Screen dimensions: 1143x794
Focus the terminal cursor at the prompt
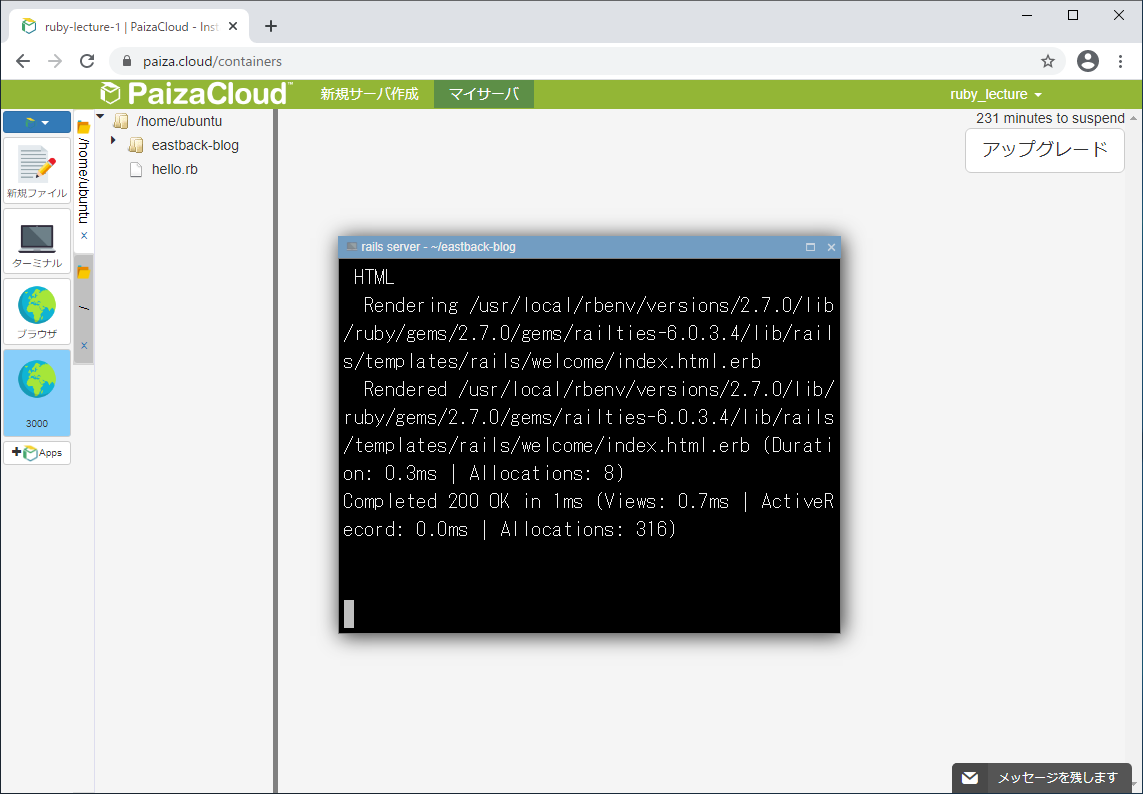[348, 614]
